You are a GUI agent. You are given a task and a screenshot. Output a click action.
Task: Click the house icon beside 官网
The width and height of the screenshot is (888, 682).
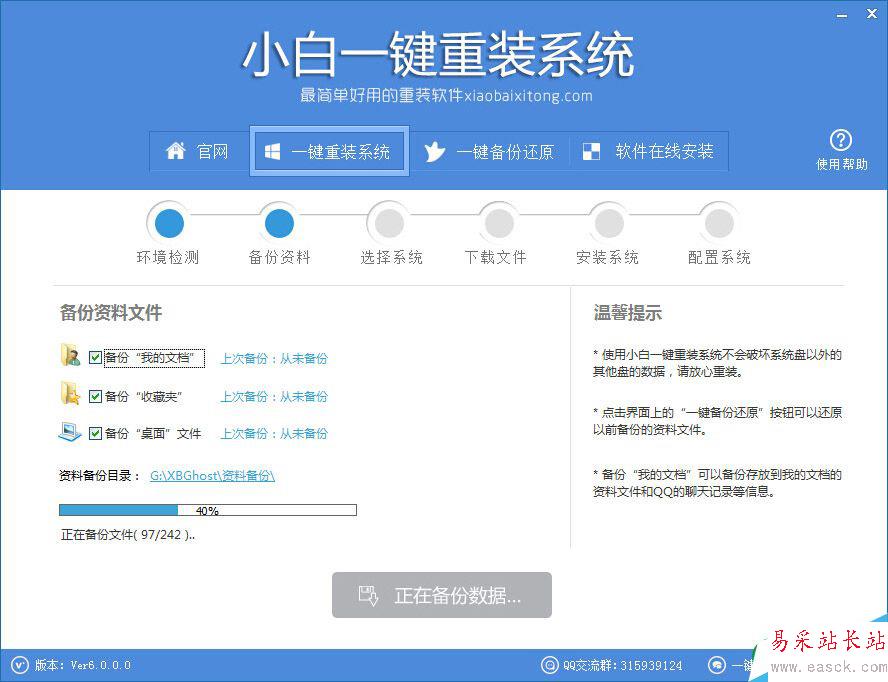176,151
